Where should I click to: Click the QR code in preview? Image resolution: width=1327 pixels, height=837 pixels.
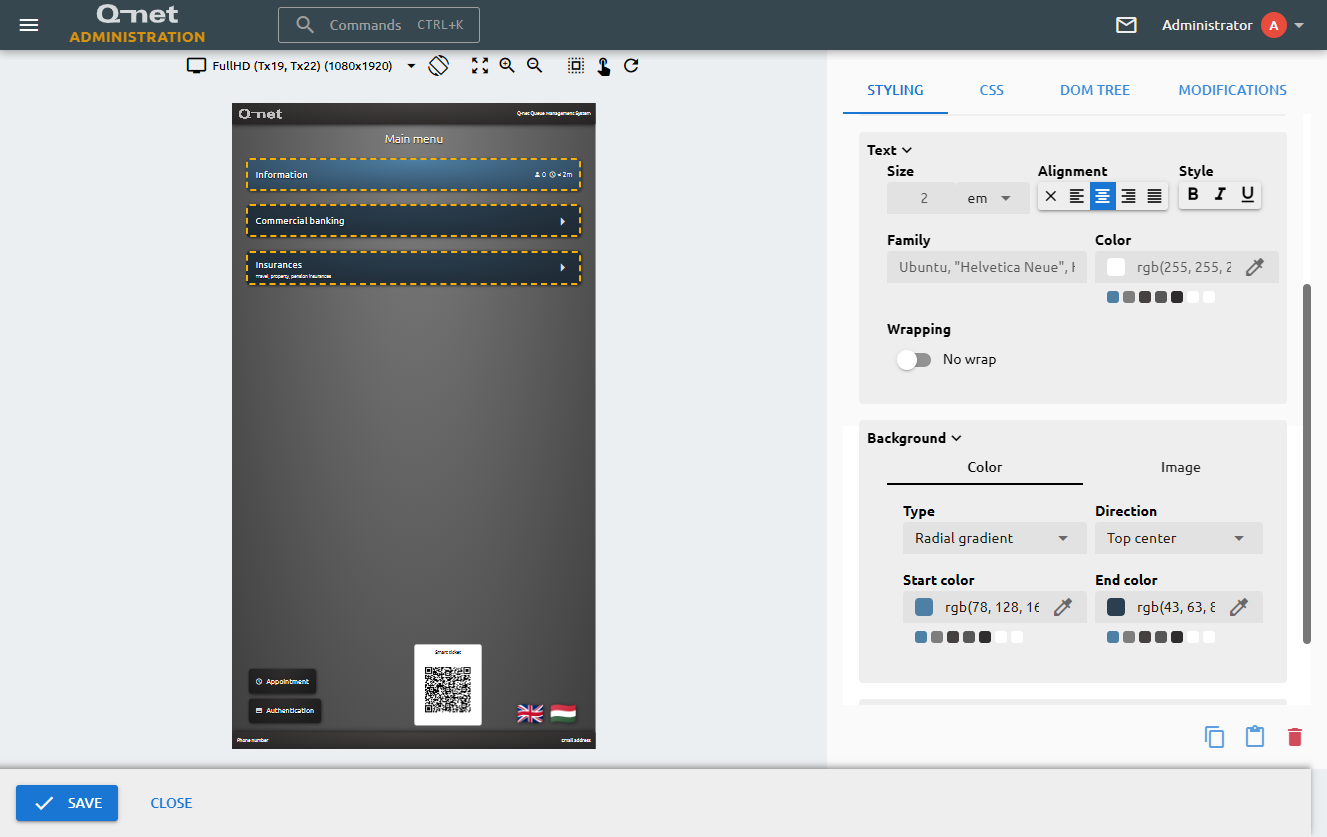click(x=448, y=690)
